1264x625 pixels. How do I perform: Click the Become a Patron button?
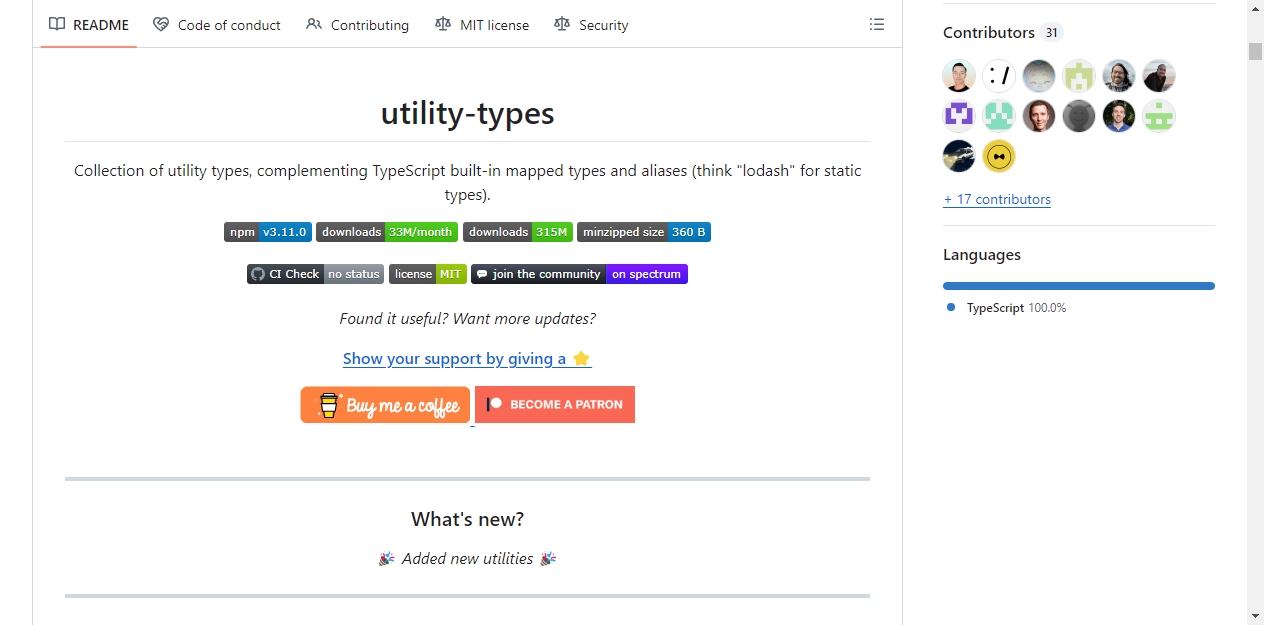[555, 405]
